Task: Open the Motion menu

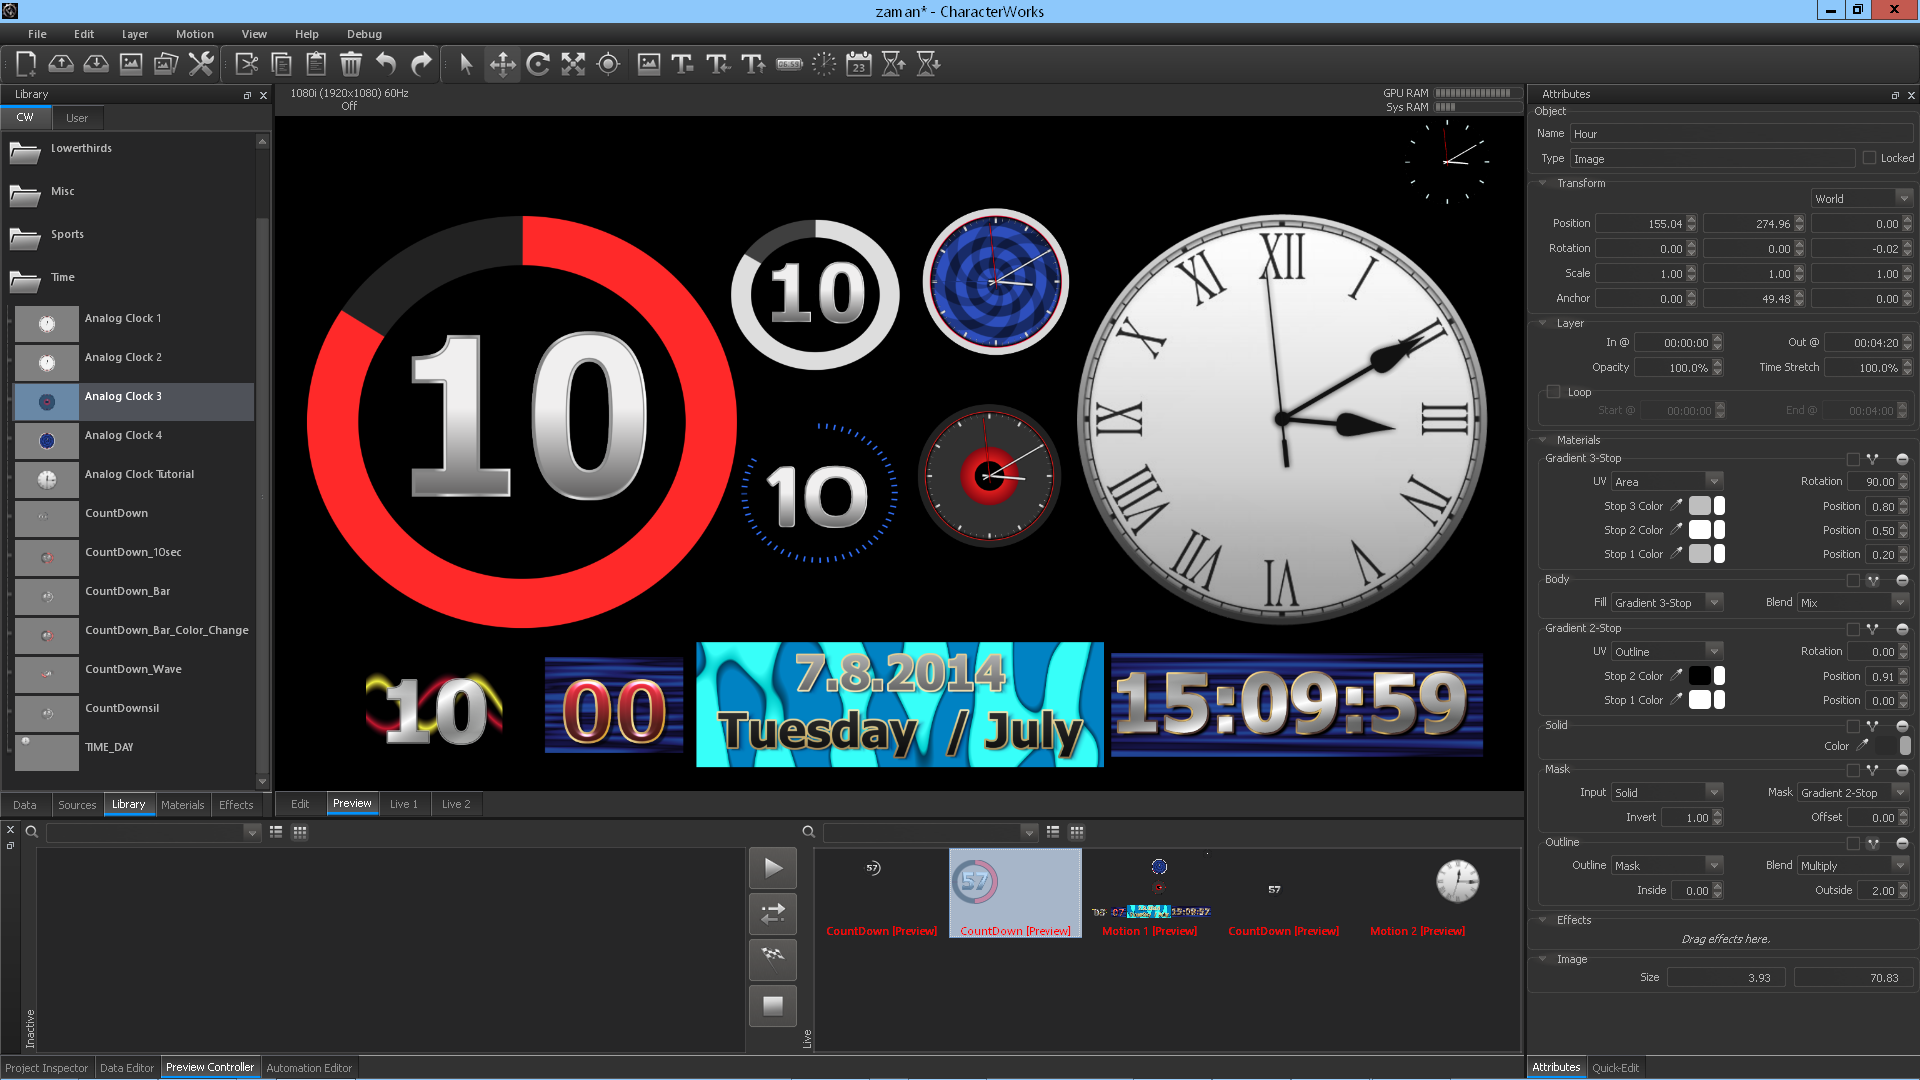Action: (194, 34)
